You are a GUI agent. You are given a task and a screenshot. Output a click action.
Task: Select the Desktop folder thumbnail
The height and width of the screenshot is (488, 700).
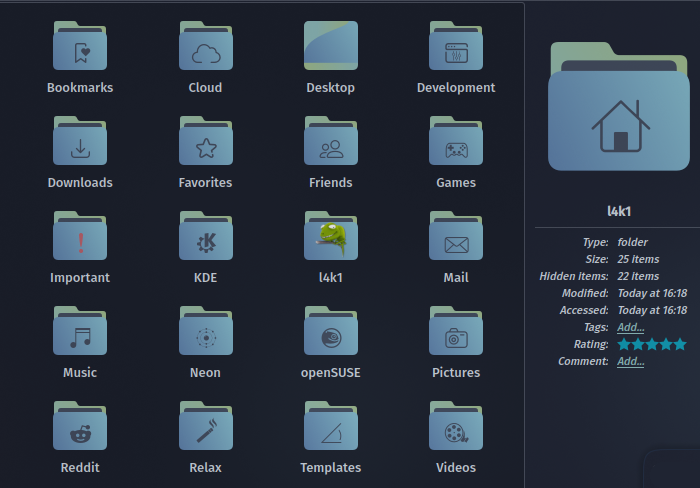click(331, 47)
